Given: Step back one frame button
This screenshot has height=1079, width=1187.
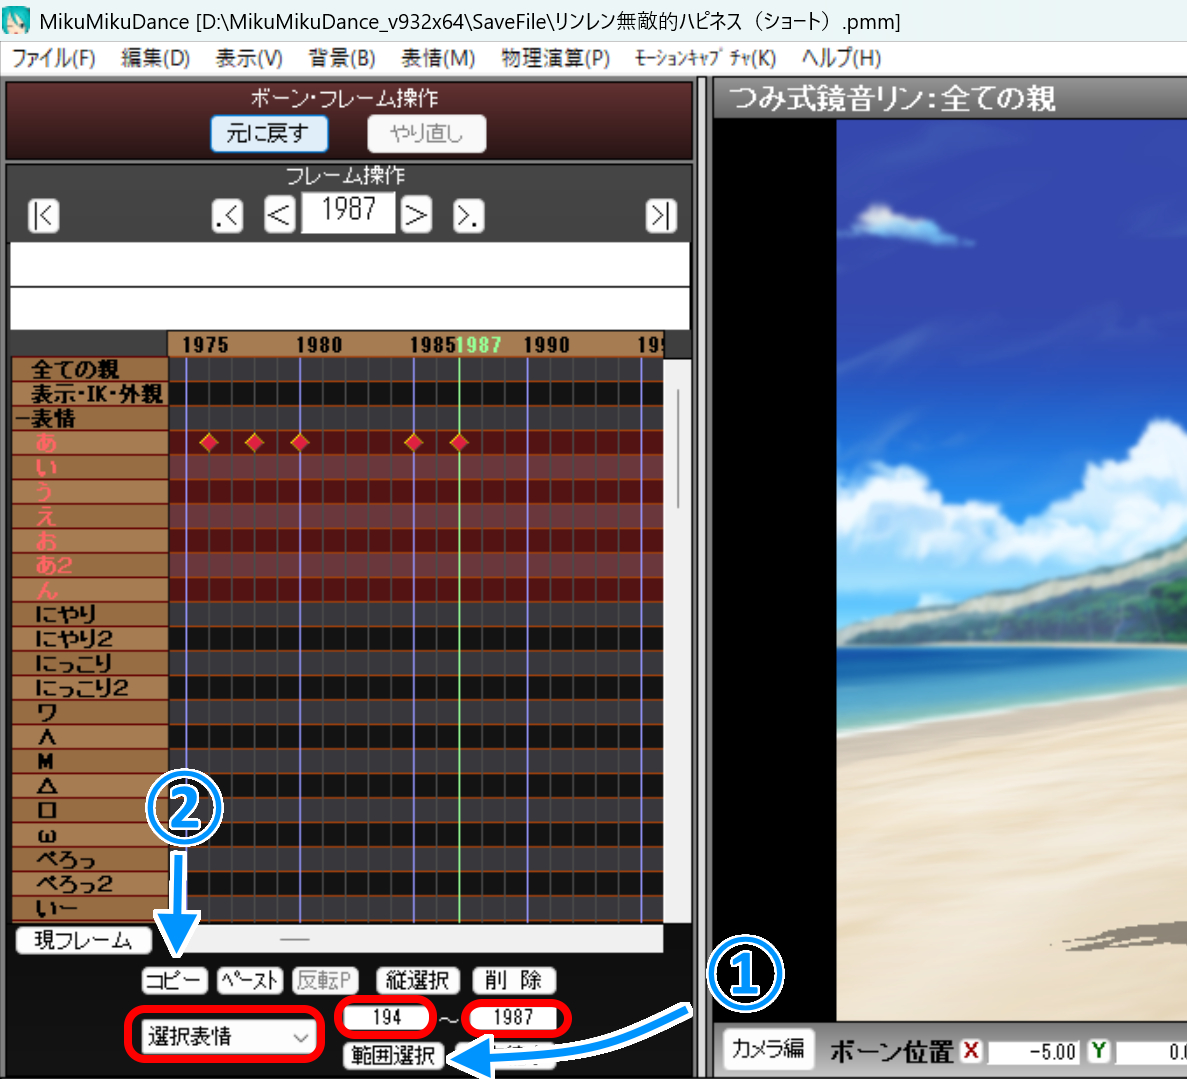Looking at the screenshot, I should [x=279, y=215].
